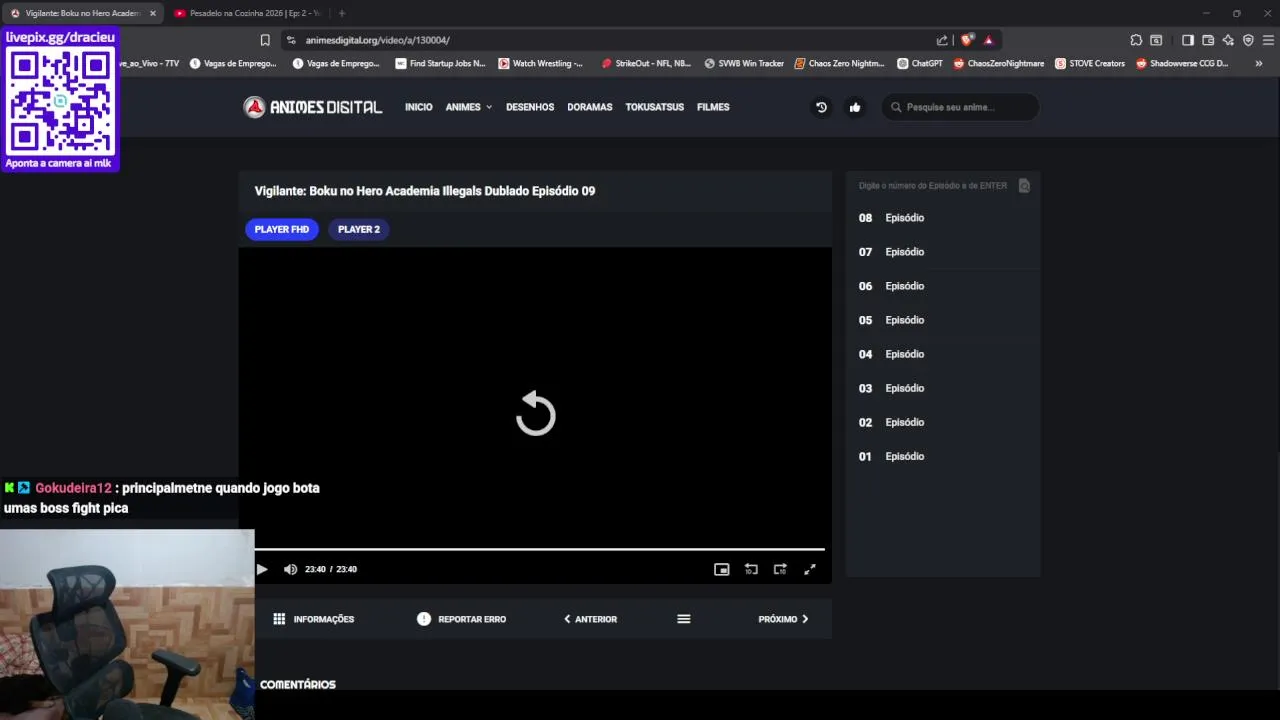
Task: Rewind 10 seconds with the player icon
Action: click(x=751, y=569)
